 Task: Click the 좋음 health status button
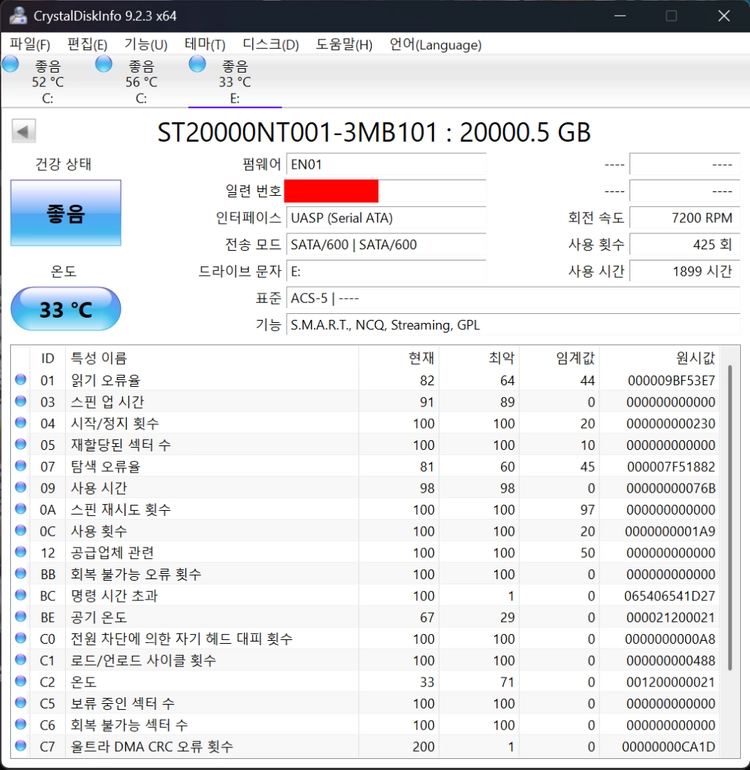pos(66,213)
